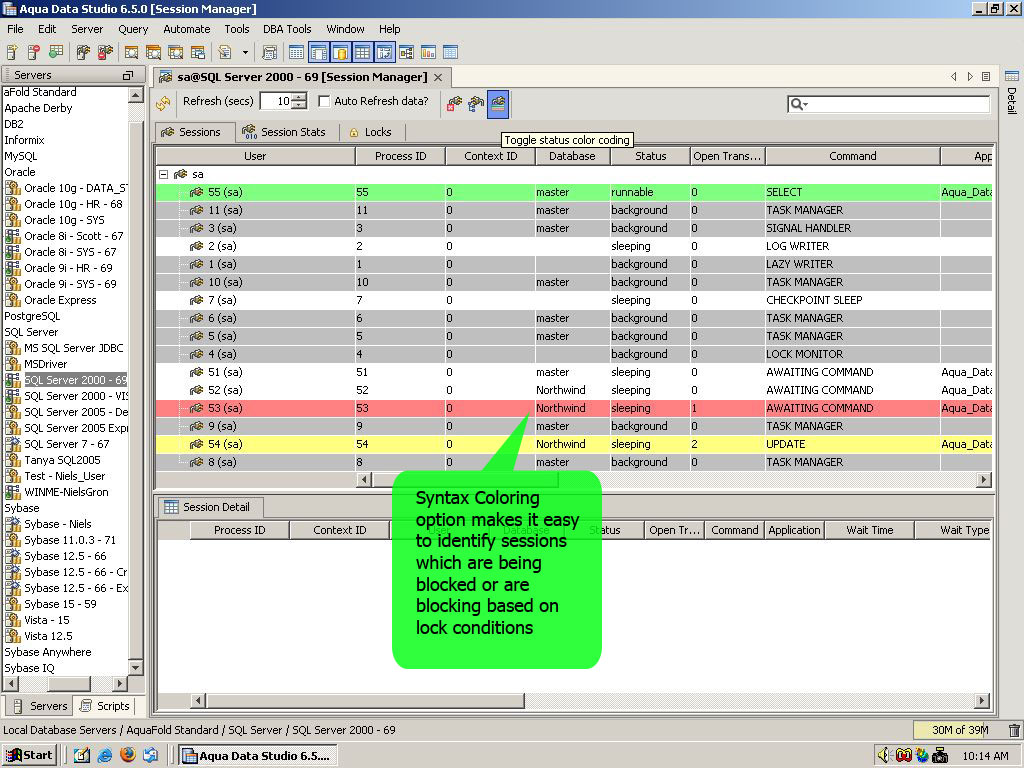Click the connect-to-server people icon in main toolbar
The width and height of the screenshot is (1024, 768).
point(83,52)
